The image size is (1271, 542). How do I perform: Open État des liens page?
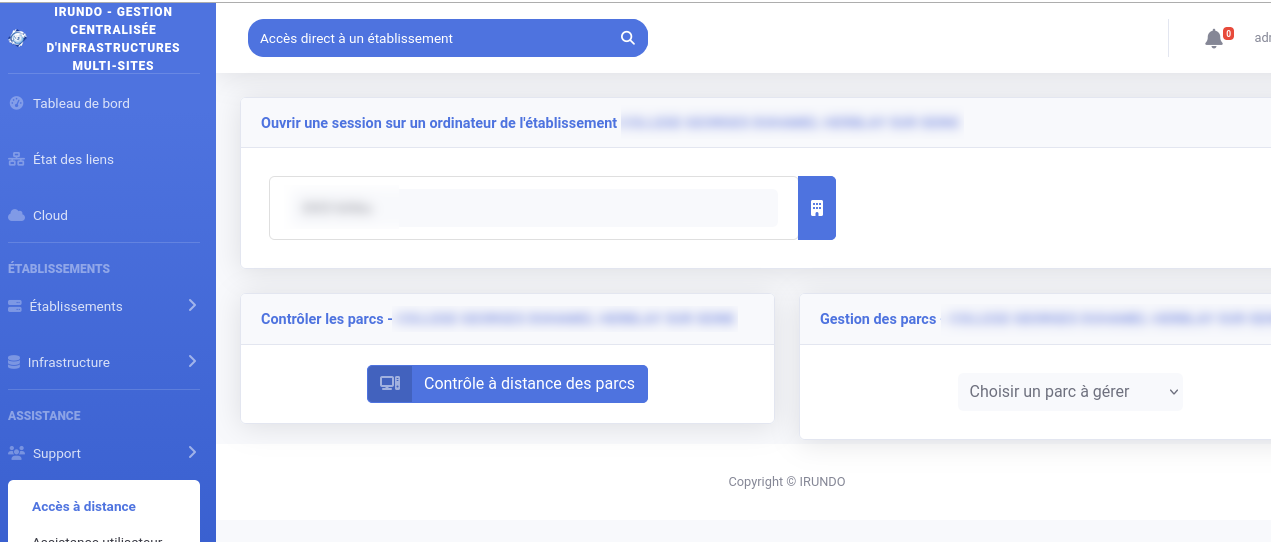[73, 159]
